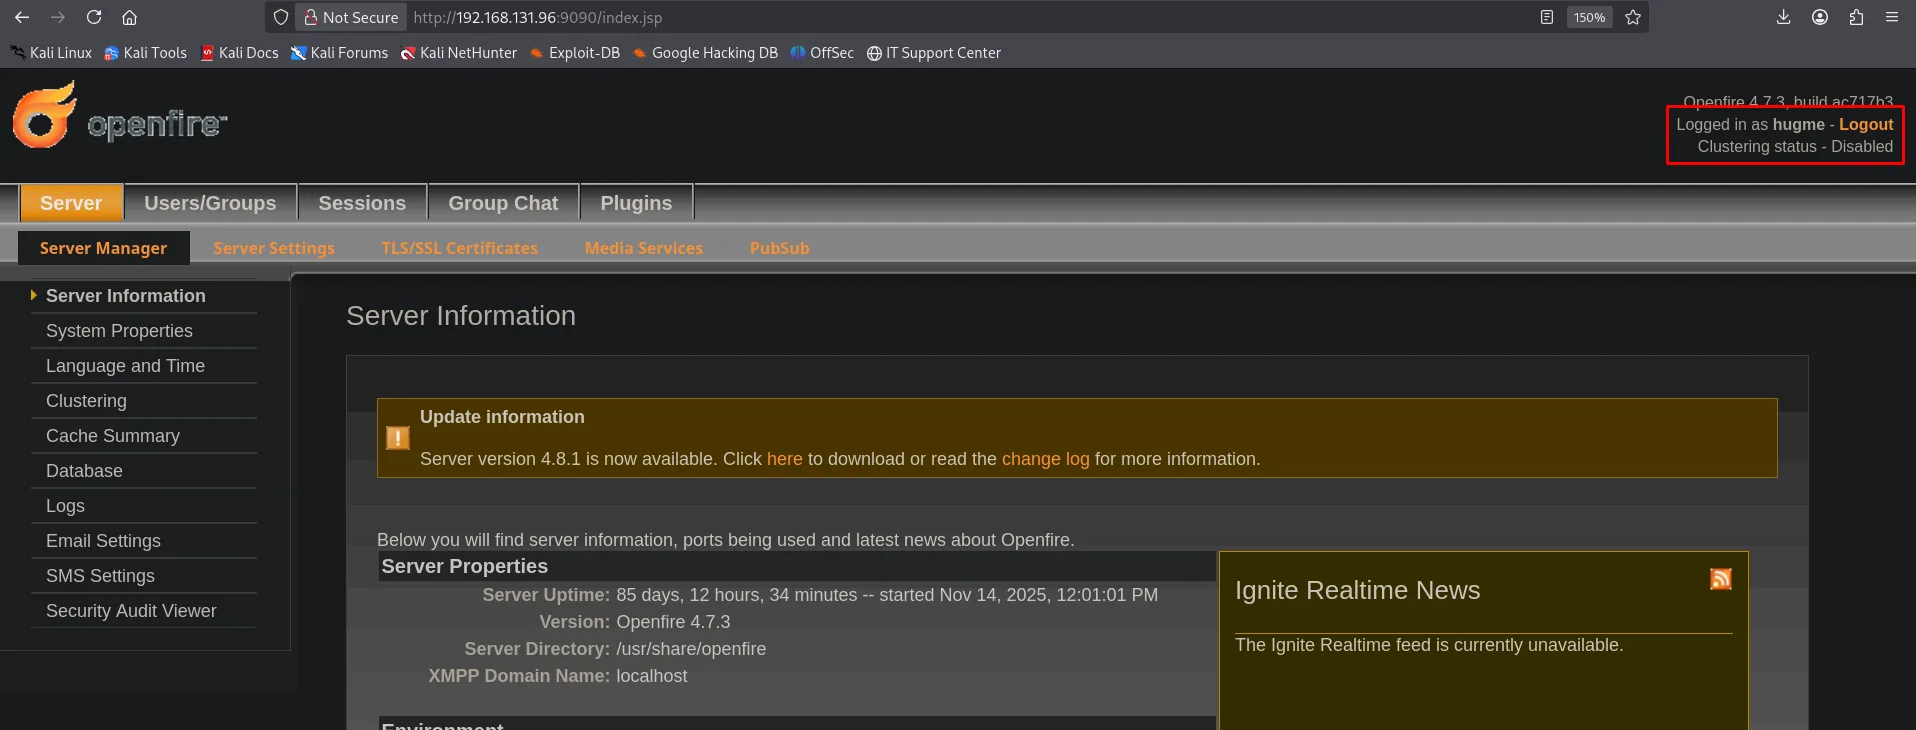Open the IT Support Center bookmark
This screenshot has height=730, width=1916.
click(x=933, y=53)
